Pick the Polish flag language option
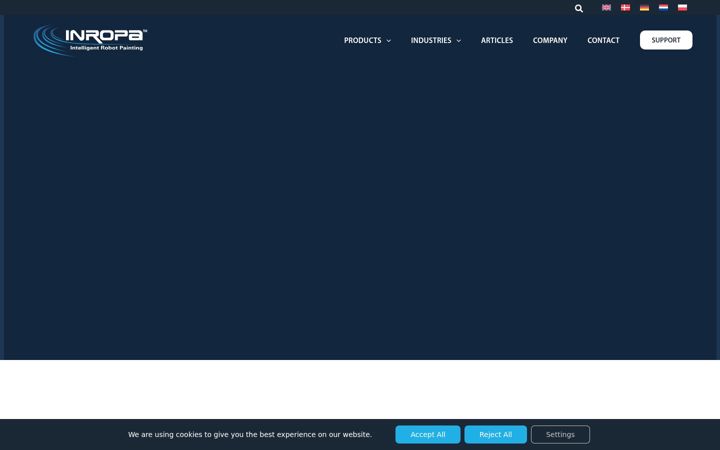Screen dimensions: 720x450 [x=682, y=7]
